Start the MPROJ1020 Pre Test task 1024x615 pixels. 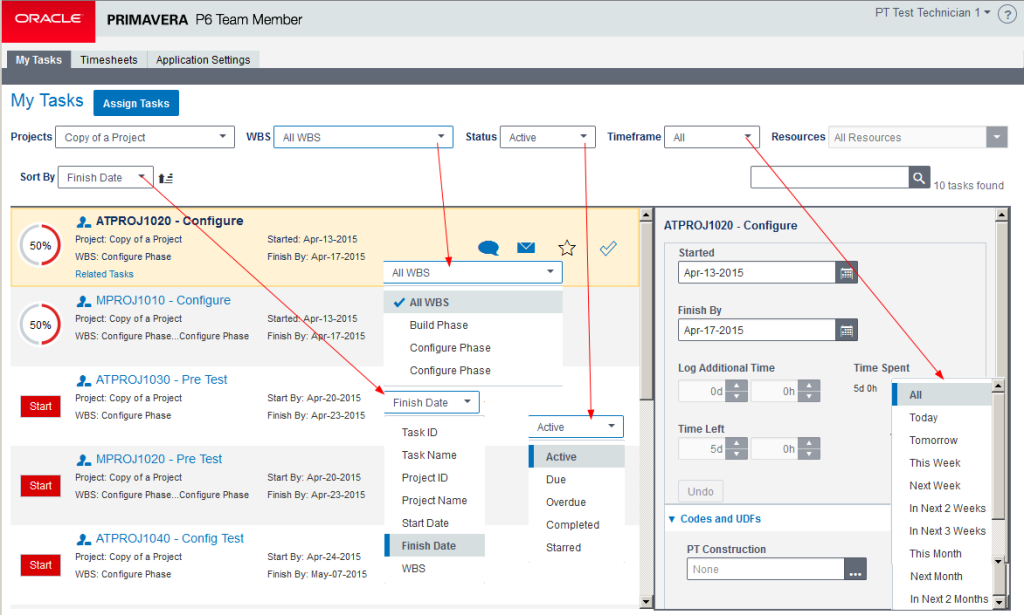pos(40,486)
